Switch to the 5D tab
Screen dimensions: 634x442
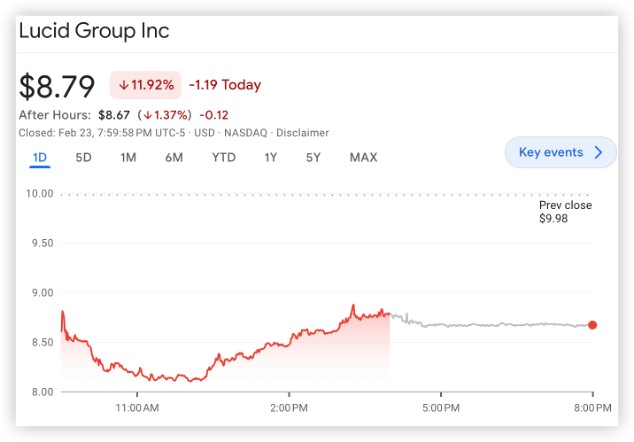tap(84, 157)
